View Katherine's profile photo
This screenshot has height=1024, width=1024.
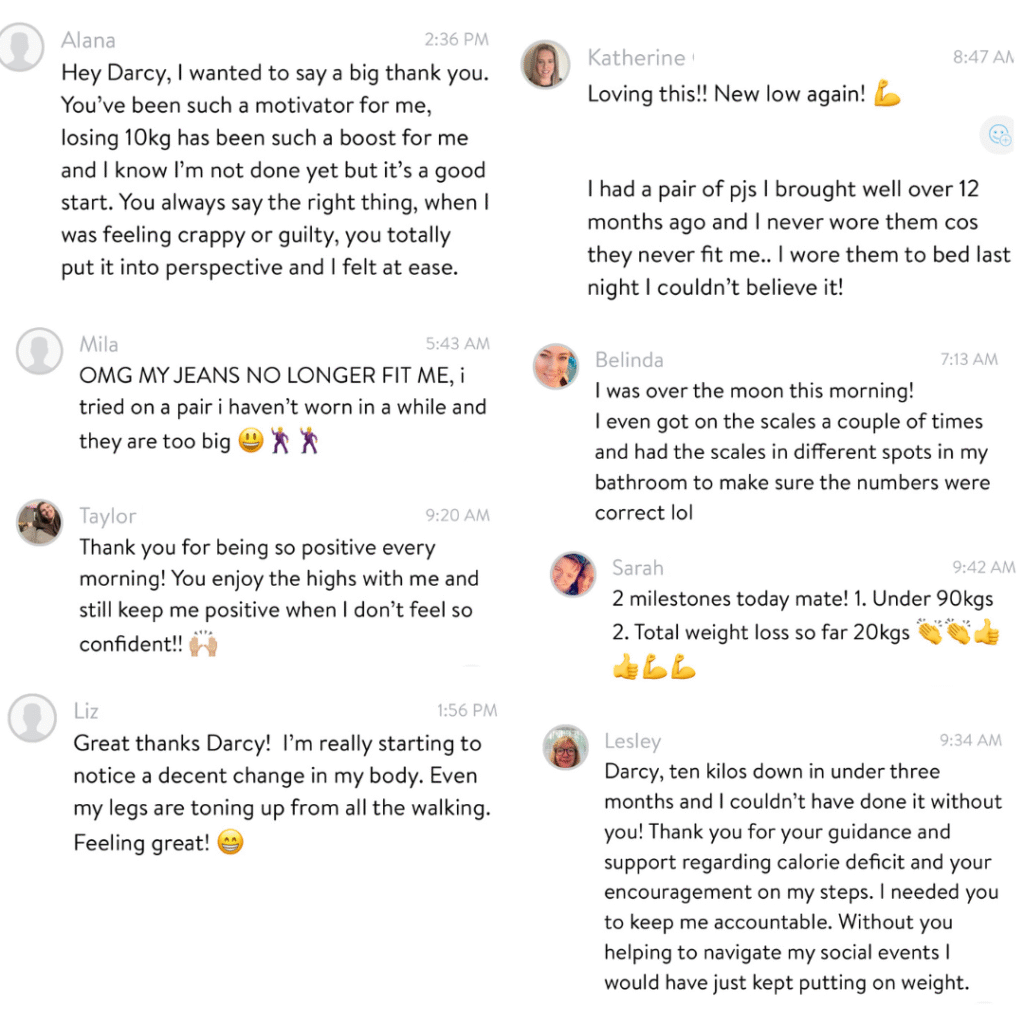pyautogui.click(x=545, y=64)
